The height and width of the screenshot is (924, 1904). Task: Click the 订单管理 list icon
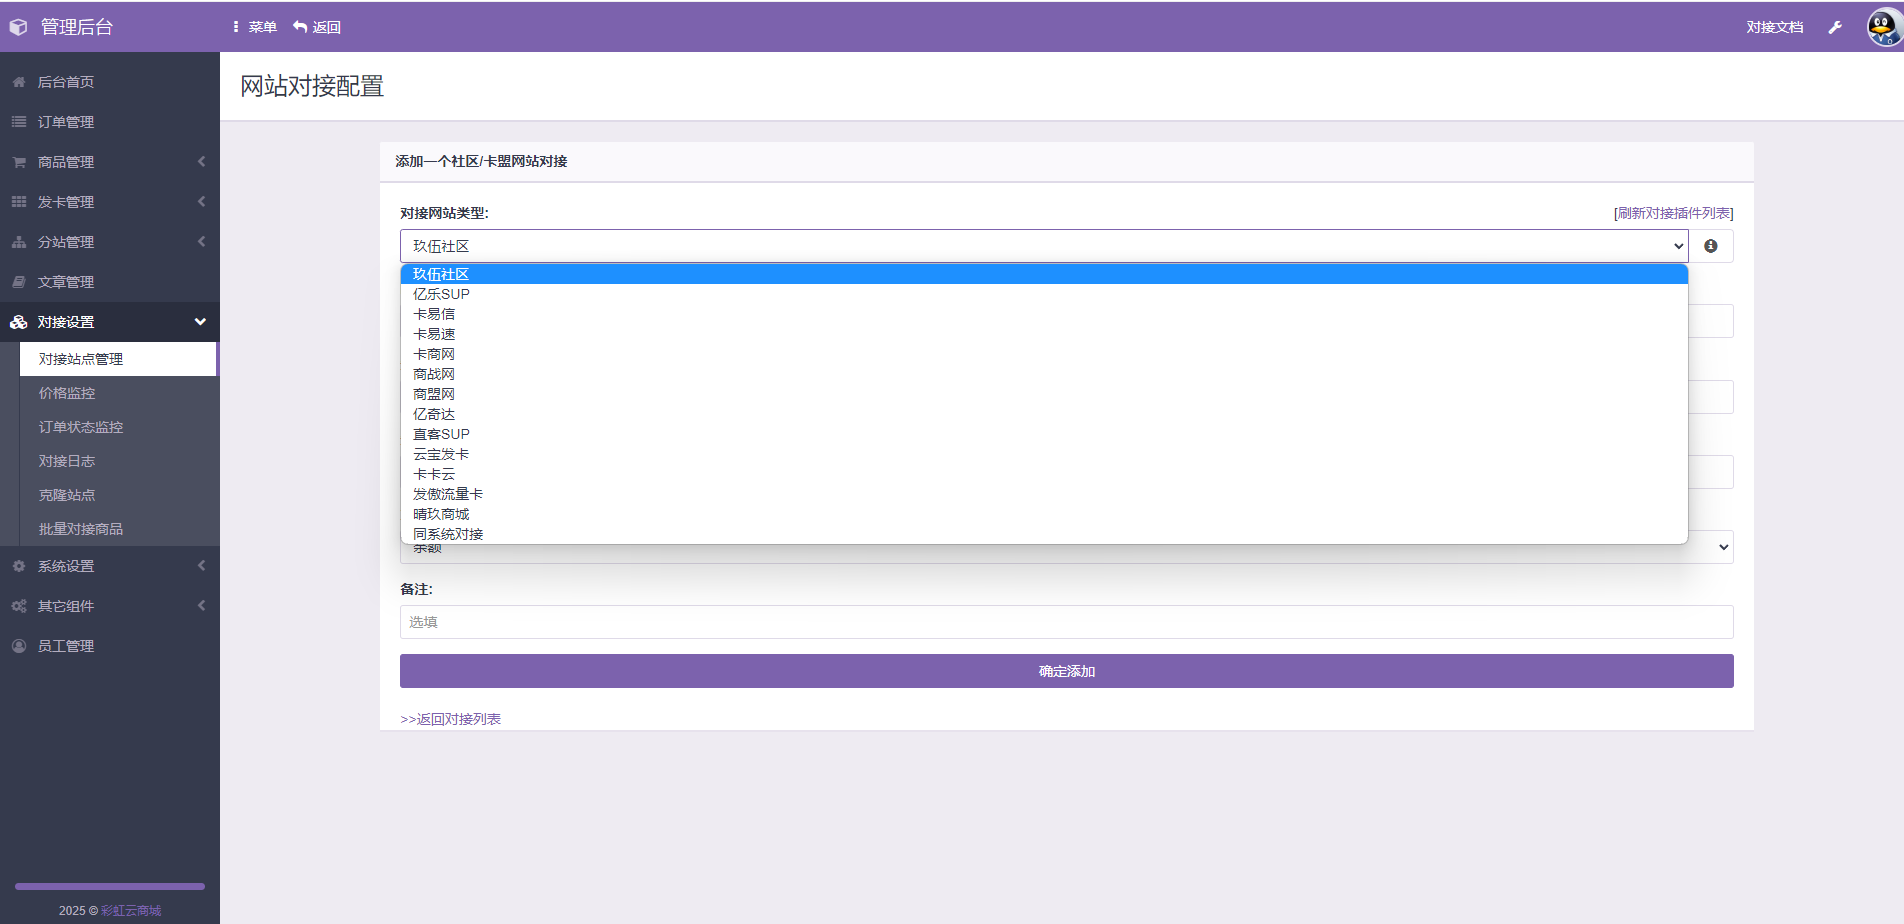coord(19,122)
